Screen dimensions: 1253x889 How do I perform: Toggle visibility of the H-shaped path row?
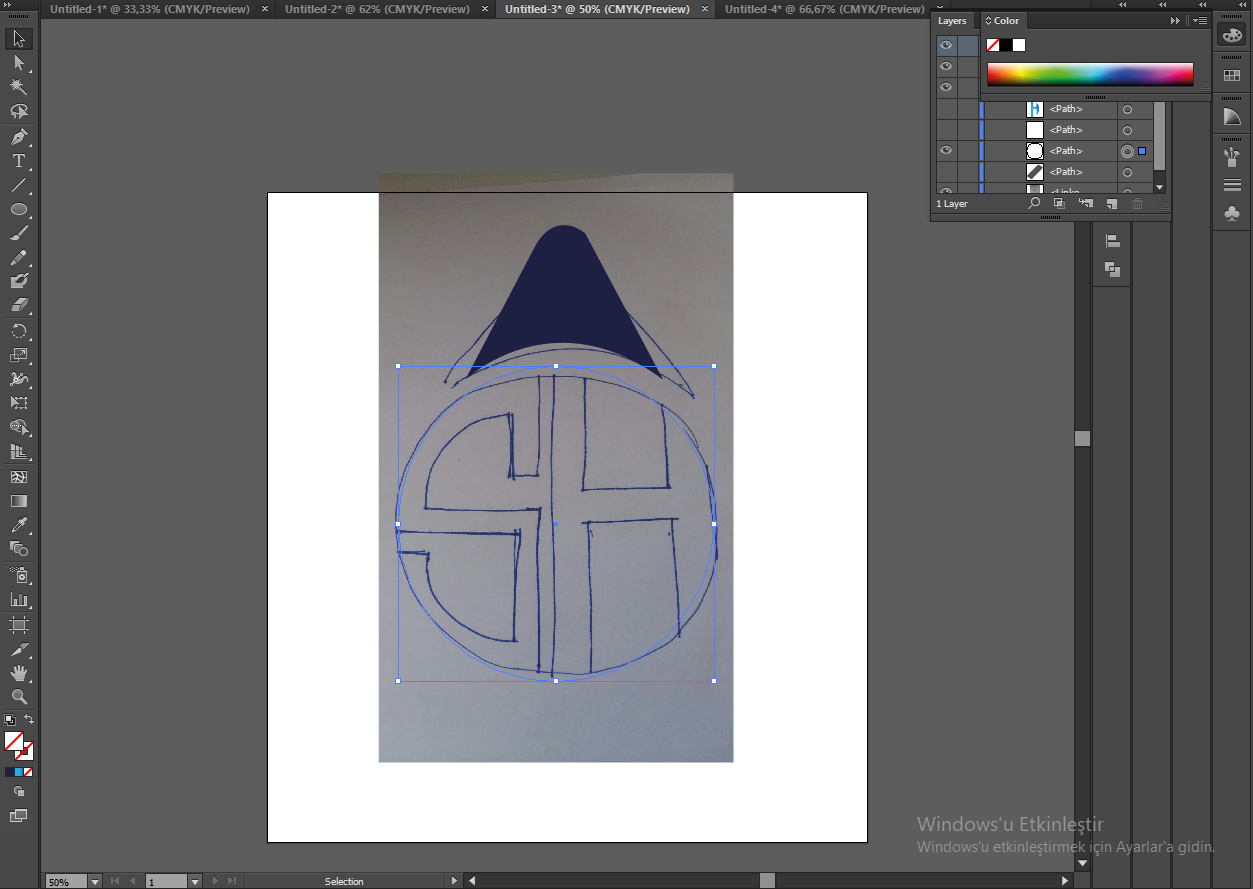[x=945, y=109]
